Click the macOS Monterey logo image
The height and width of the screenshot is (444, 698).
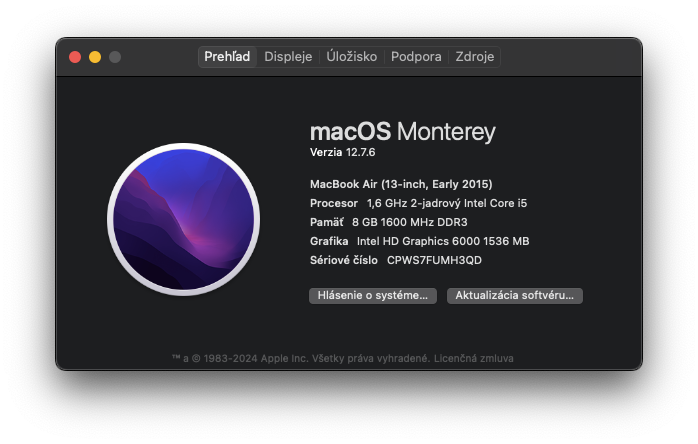point(183,219)
